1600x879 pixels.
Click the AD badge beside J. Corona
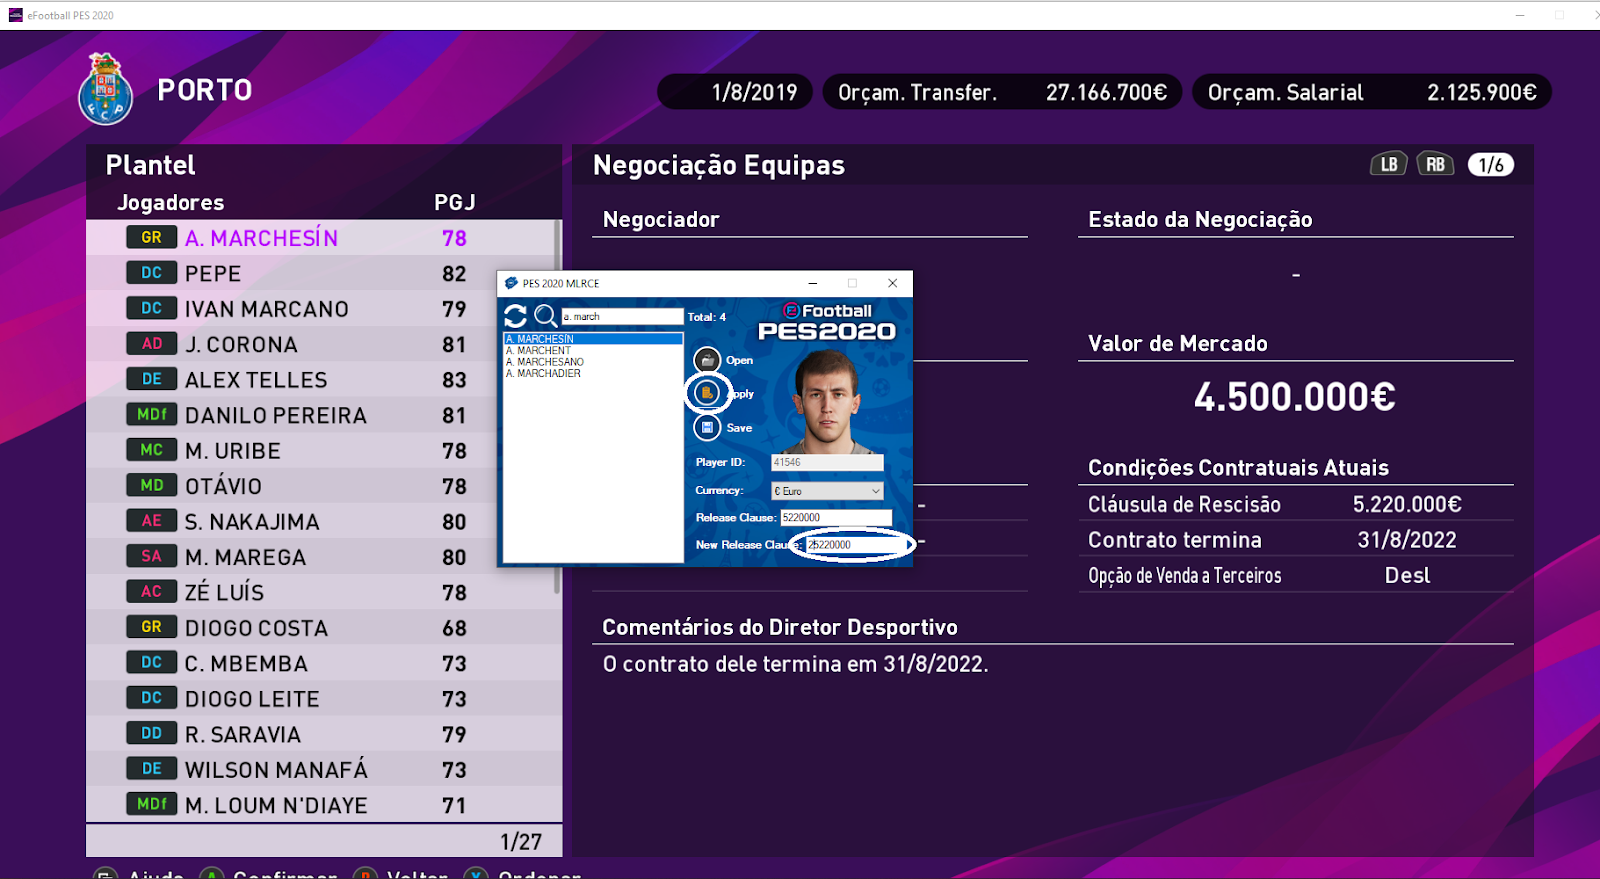(152, 343)
